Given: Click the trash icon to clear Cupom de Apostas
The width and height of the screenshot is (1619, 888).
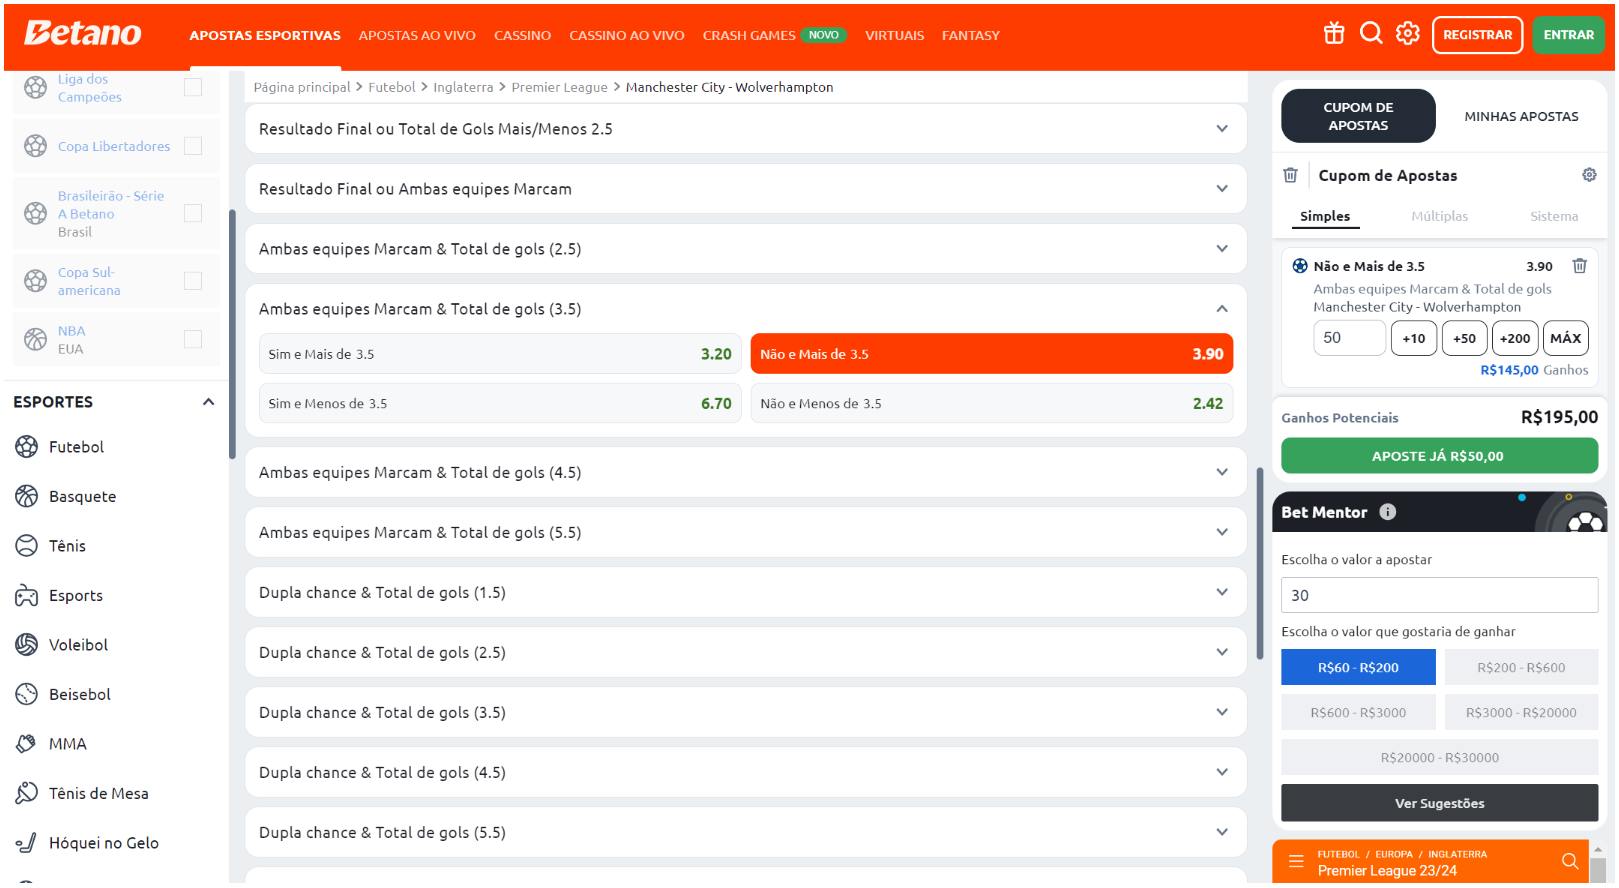Looking at the screenshot, I should (1290, 175).
